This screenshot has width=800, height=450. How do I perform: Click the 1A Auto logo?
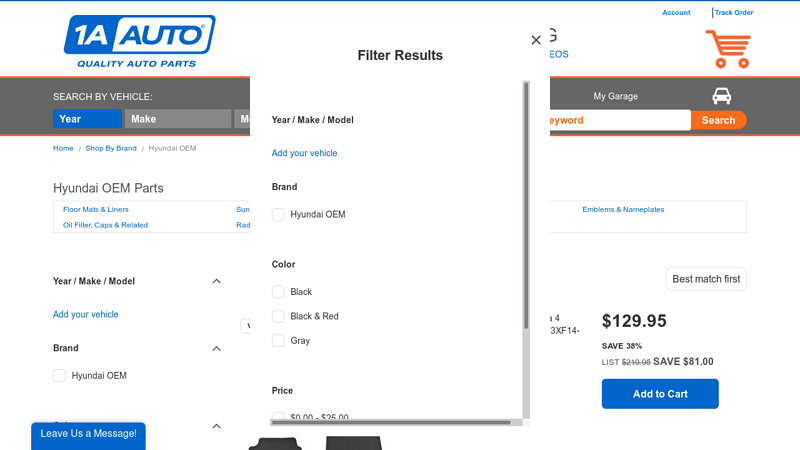[139, 41]
